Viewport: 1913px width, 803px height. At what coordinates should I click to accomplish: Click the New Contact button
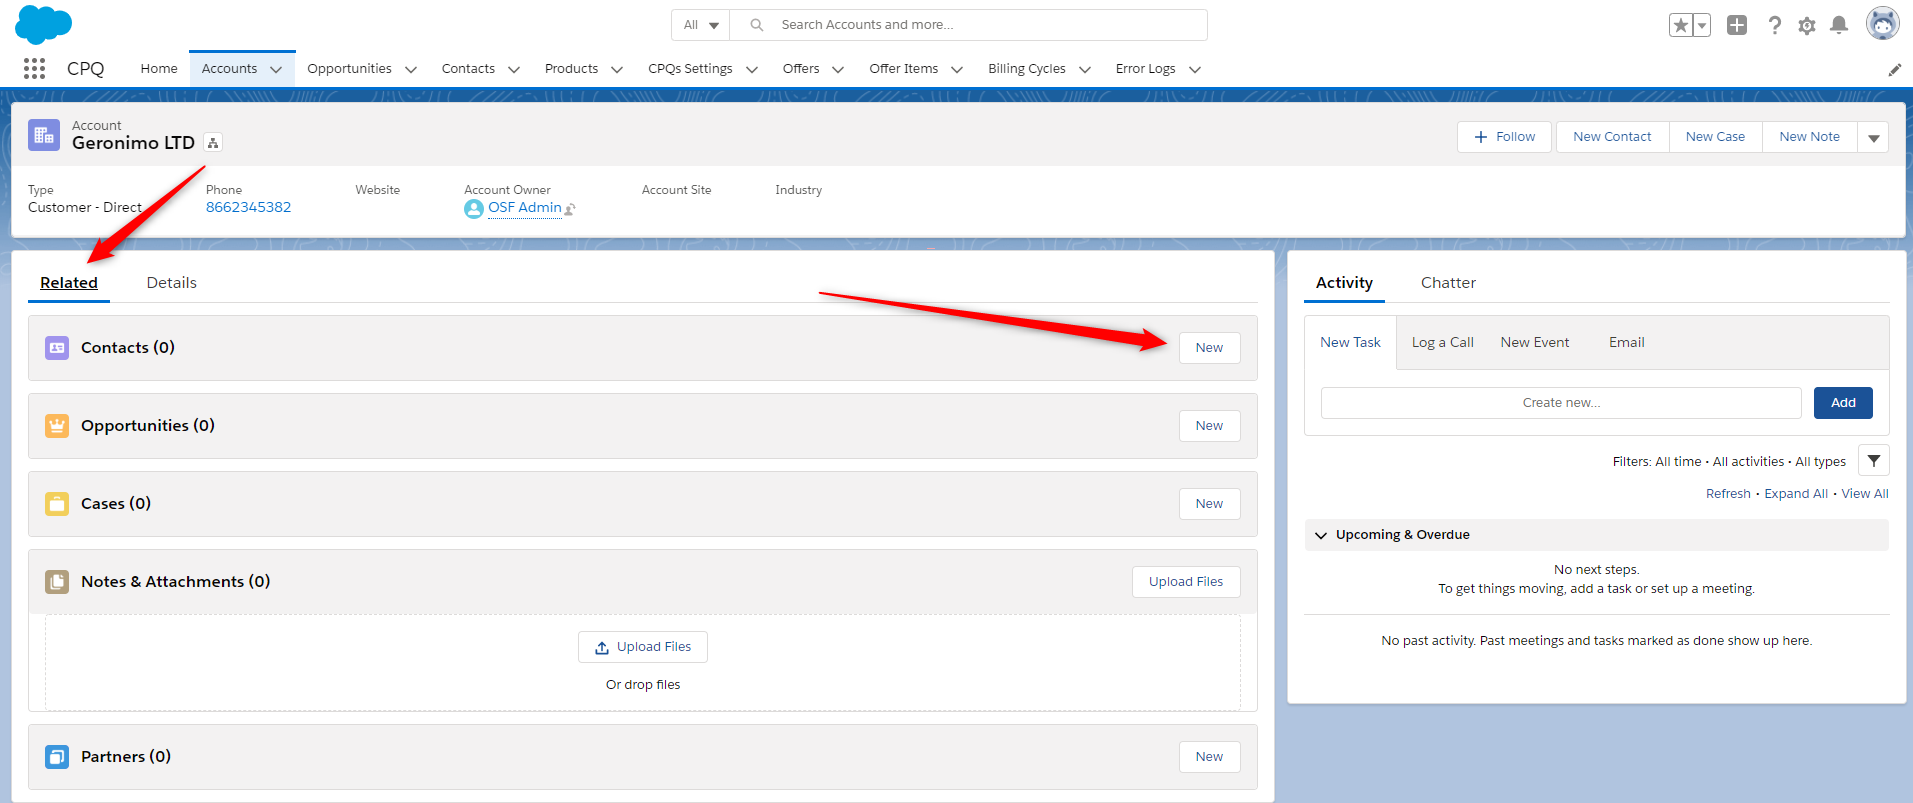1612,137
